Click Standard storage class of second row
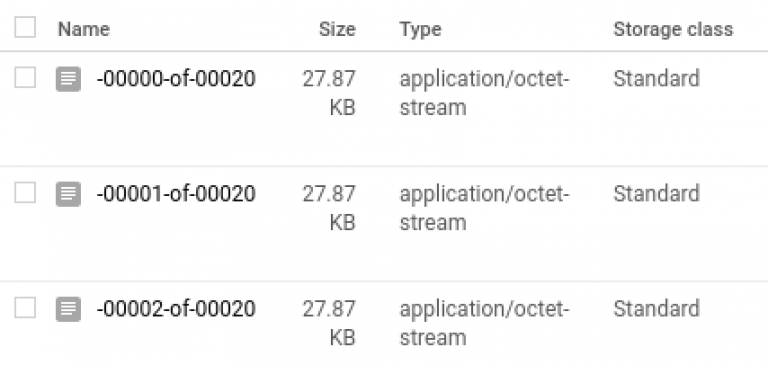Image resolution: width=768 pixels, height=365 pixels. [x=656, y=194]
